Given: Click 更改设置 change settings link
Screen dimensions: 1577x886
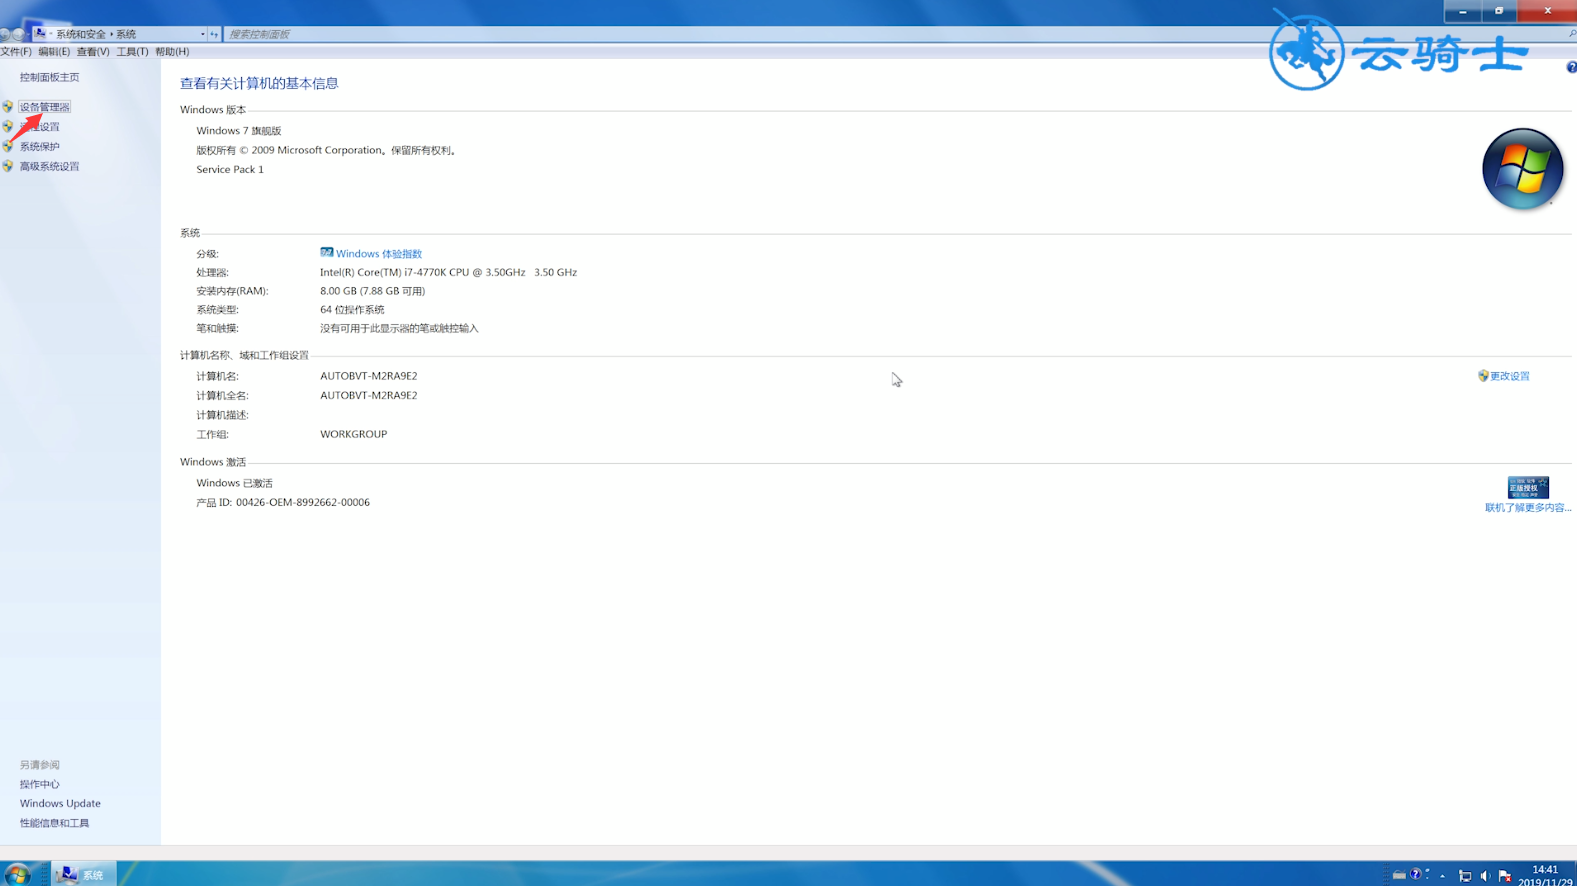Looking at the screenshot, I should [1510, 377].
